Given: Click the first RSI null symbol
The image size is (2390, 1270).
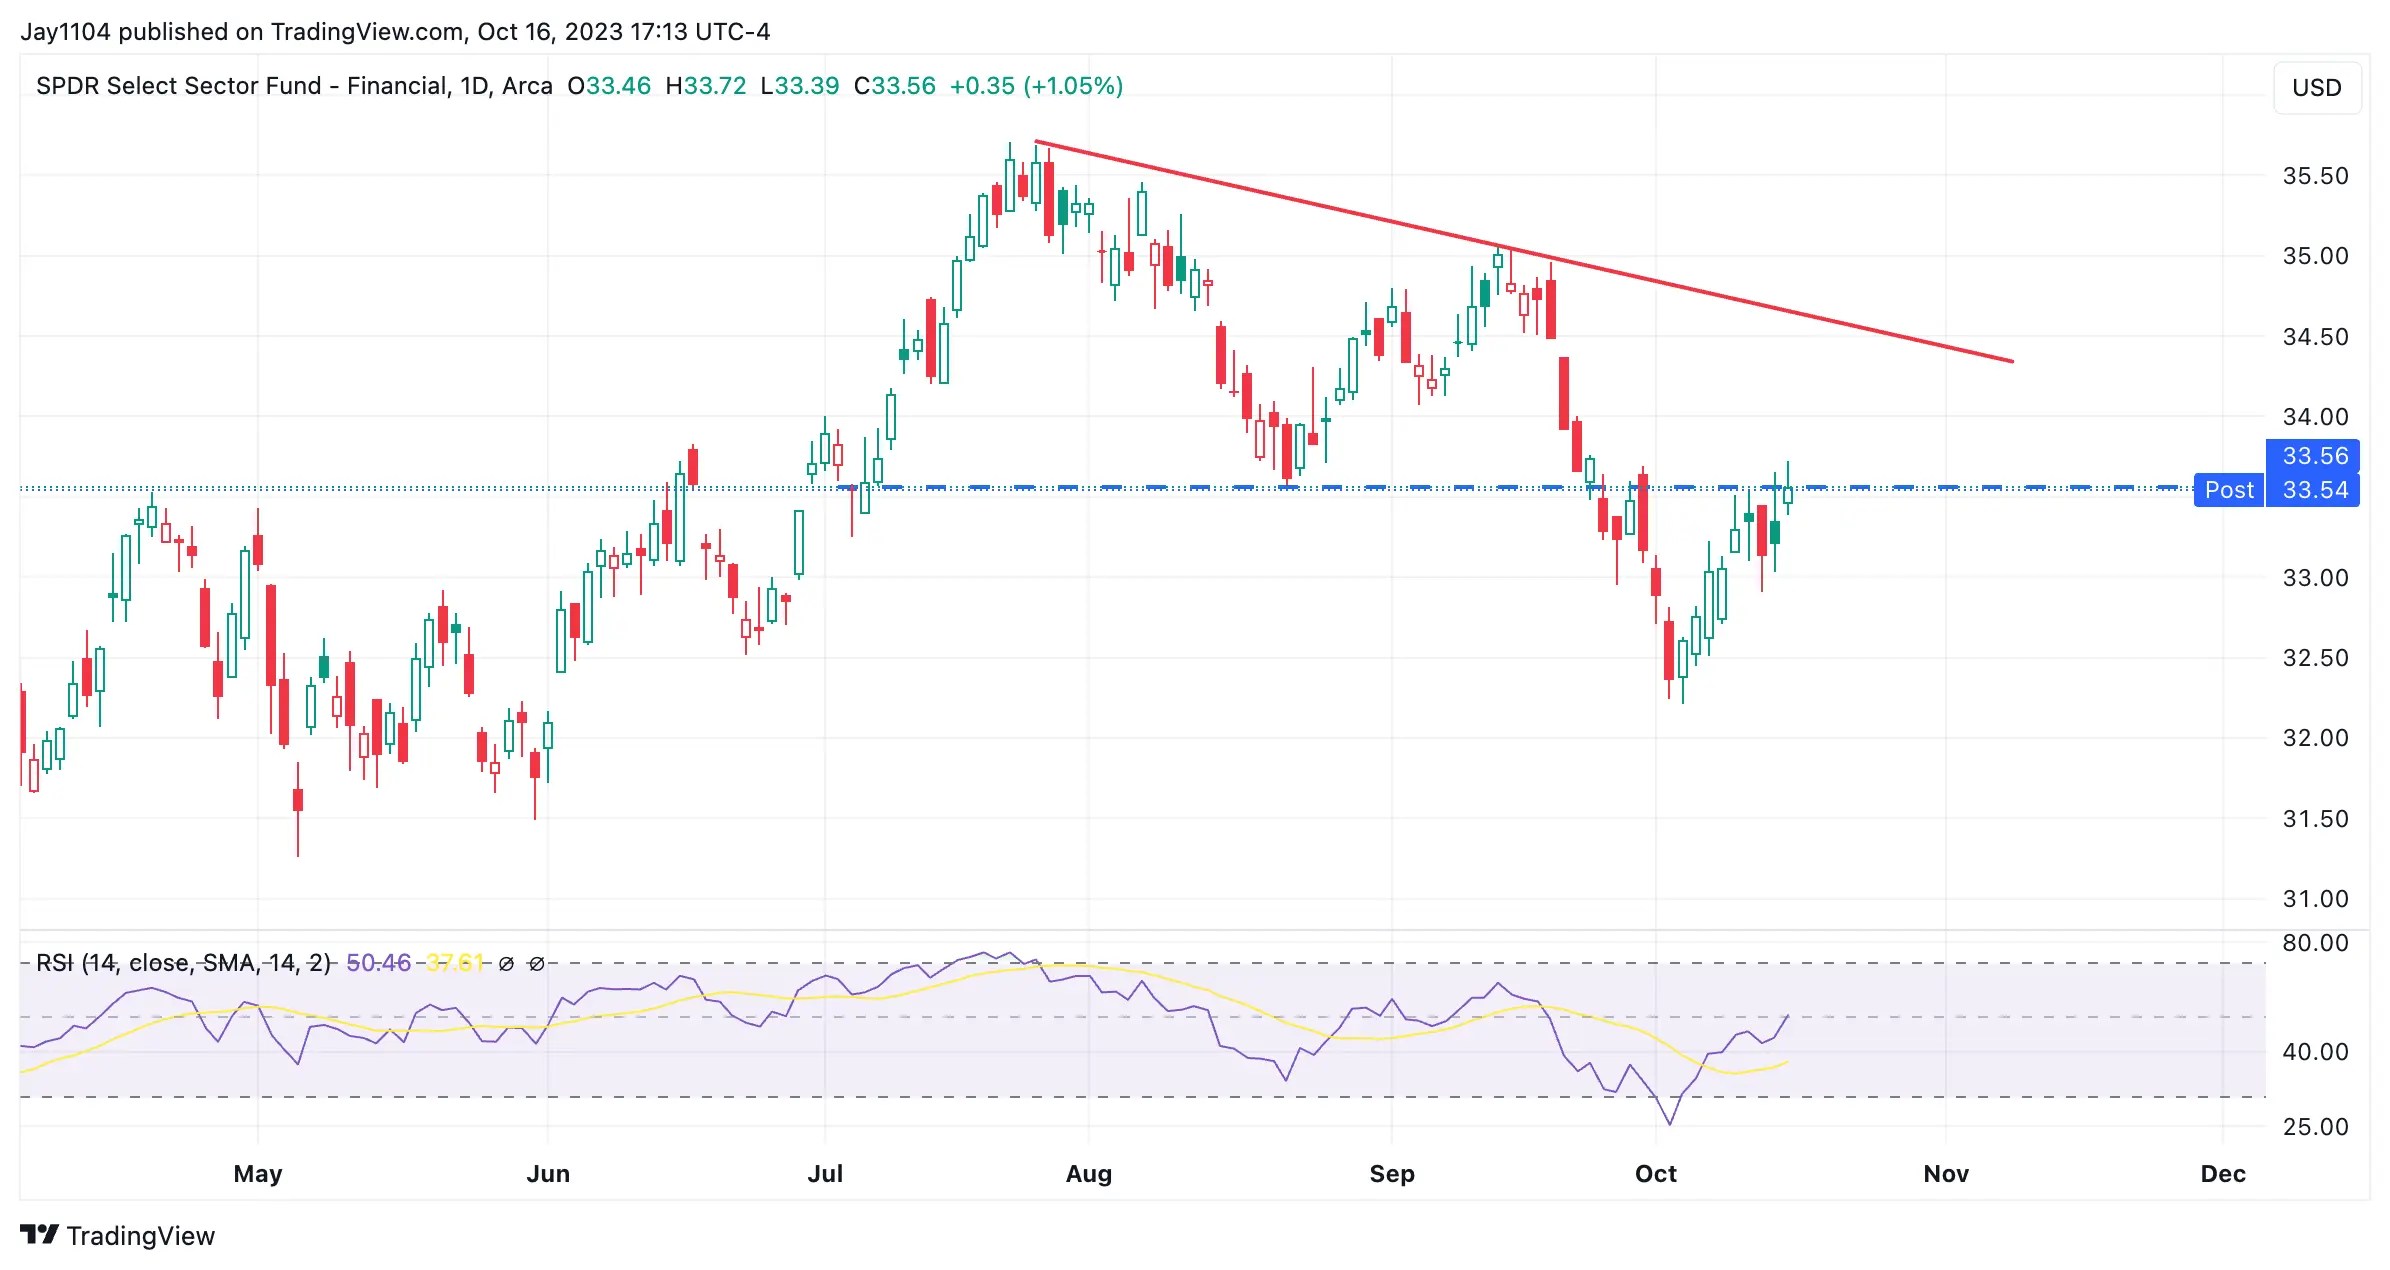Looking at the screenshot, I should click(x=506, y=964).
